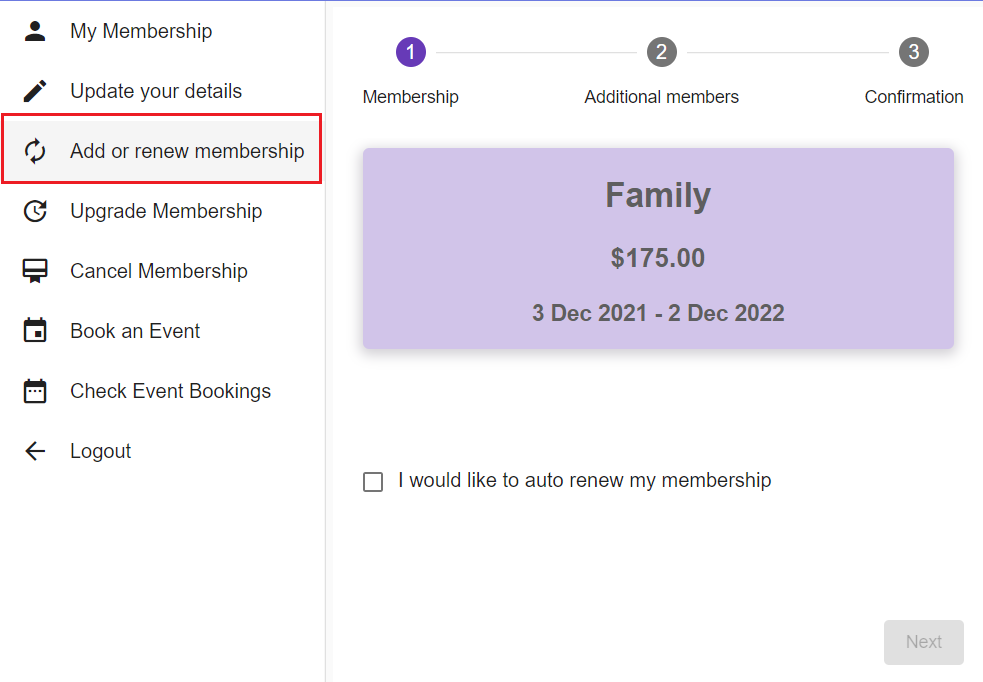
Task: Open the Upgrade Membership page
Action: [166, 211]
